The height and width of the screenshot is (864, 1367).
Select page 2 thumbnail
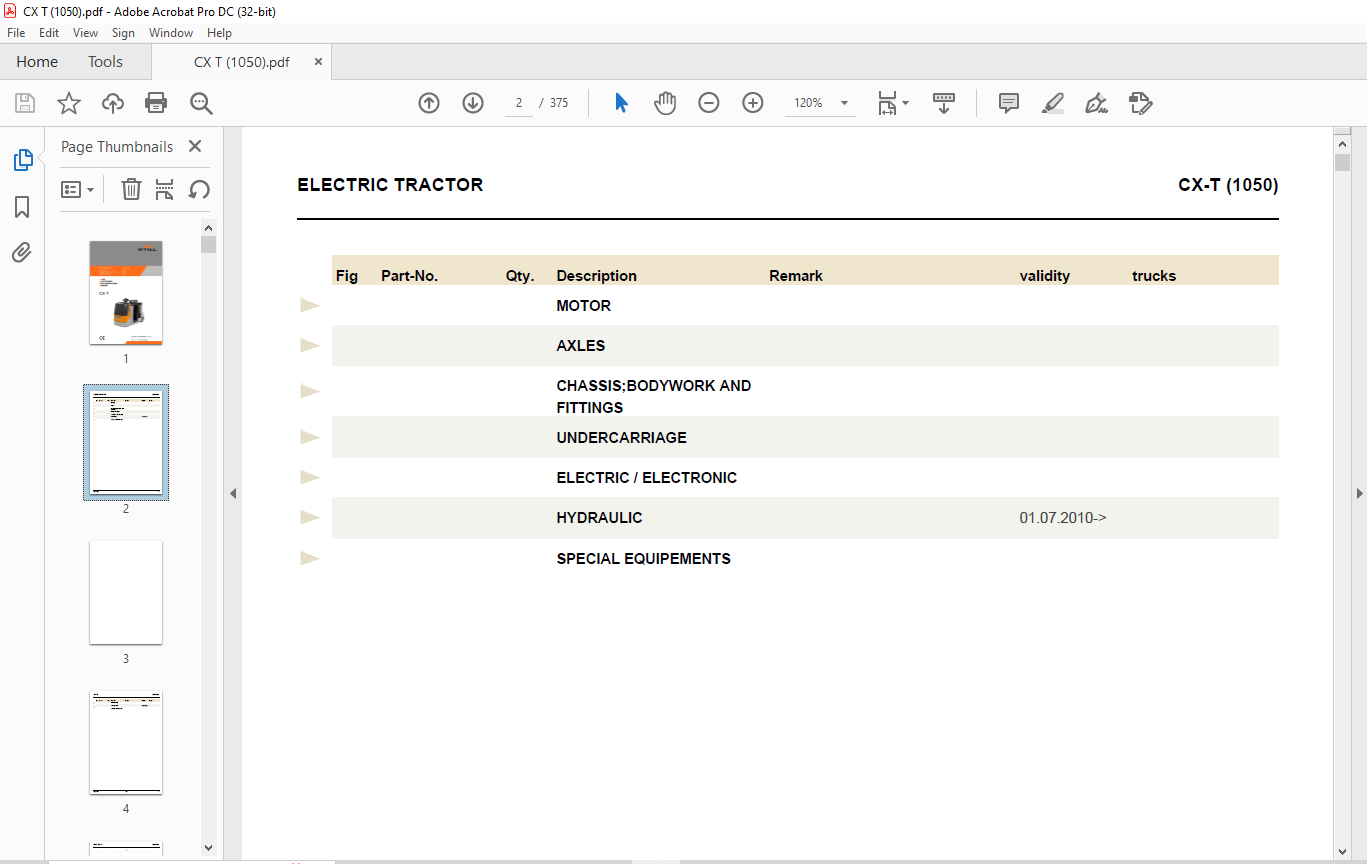click(126, 442)
